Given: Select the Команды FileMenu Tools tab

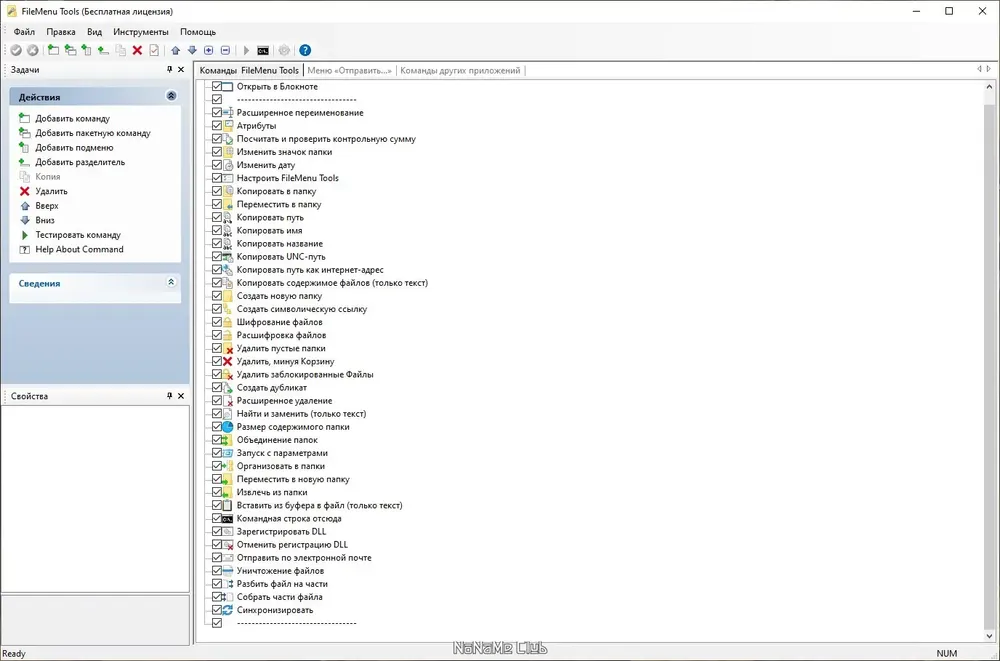Looking at the screenshot, I should (x=249, y=71).
